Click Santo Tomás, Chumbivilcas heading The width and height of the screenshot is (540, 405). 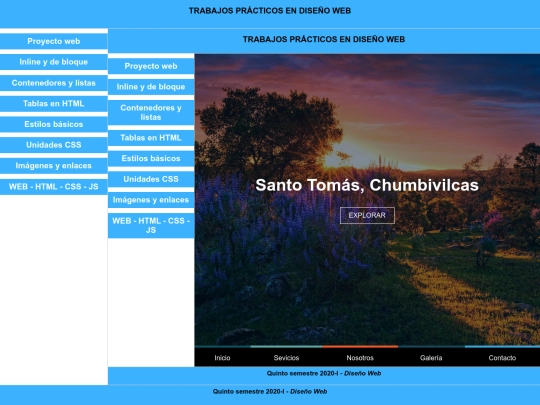[367, 185]
